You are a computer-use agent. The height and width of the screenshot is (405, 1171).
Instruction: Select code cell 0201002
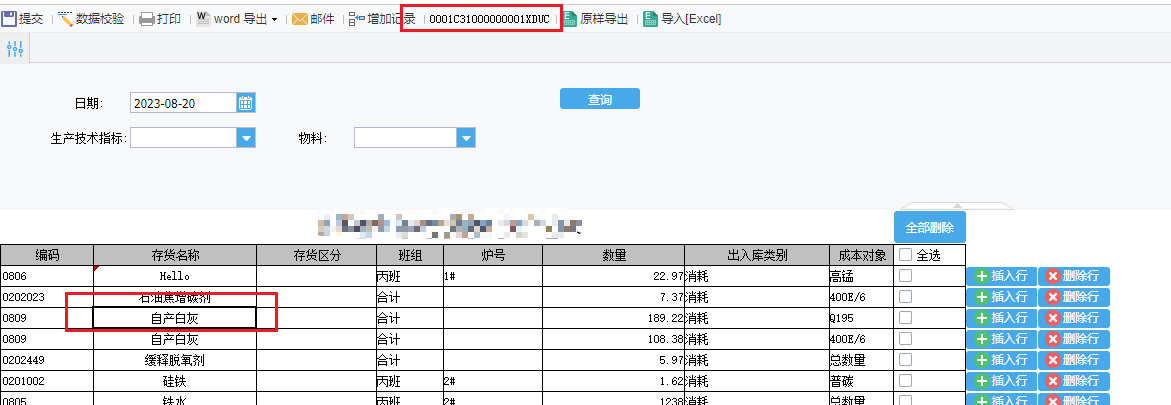[x=47, y=380]
